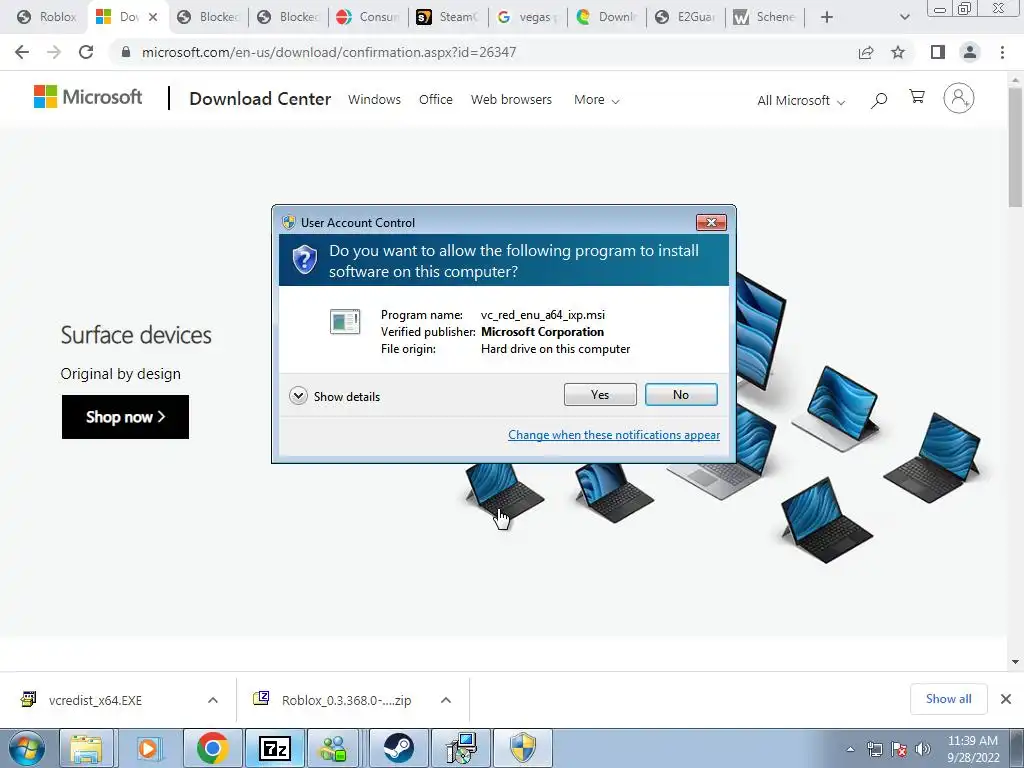Viewport: 1024px width, 768px height.
Task: Click Yes in User Account Control
Action: [600, 394]
